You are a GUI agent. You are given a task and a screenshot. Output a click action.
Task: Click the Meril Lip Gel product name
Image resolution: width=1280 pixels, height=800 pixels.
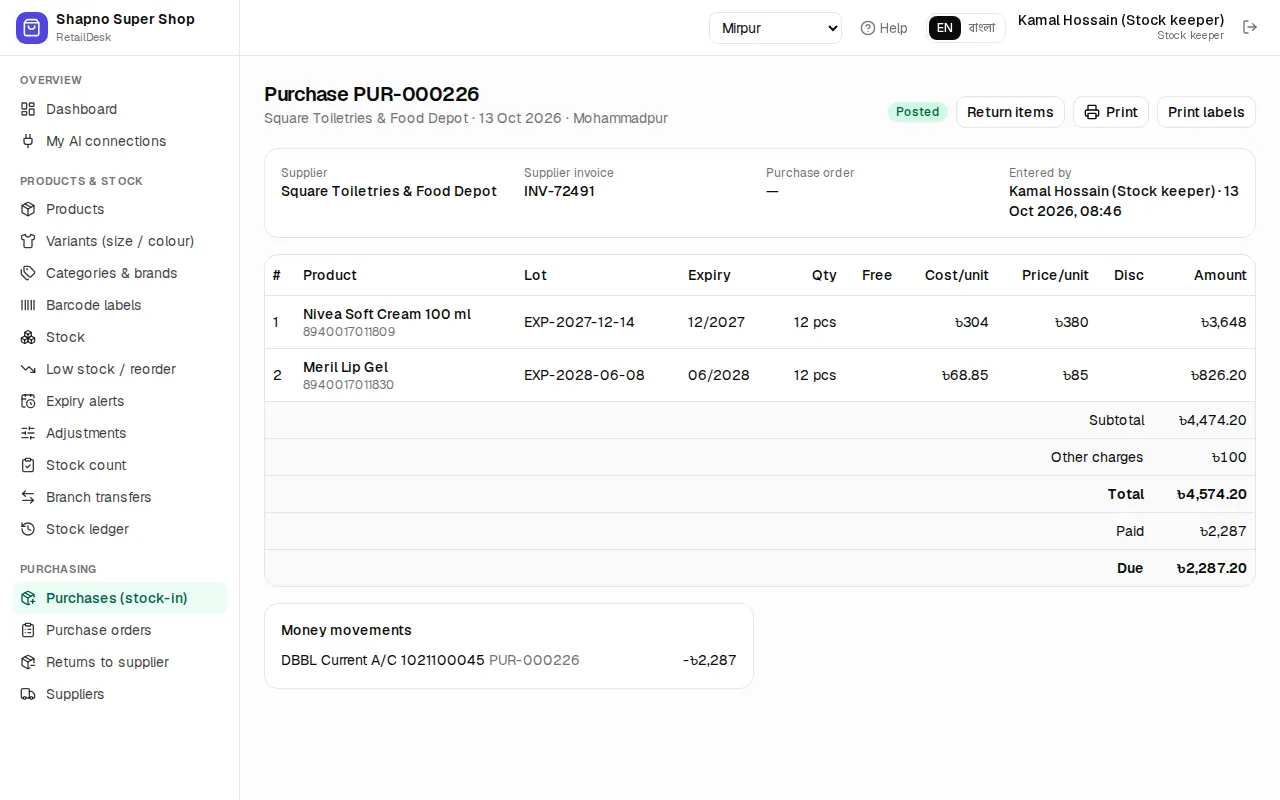(345, 367)
